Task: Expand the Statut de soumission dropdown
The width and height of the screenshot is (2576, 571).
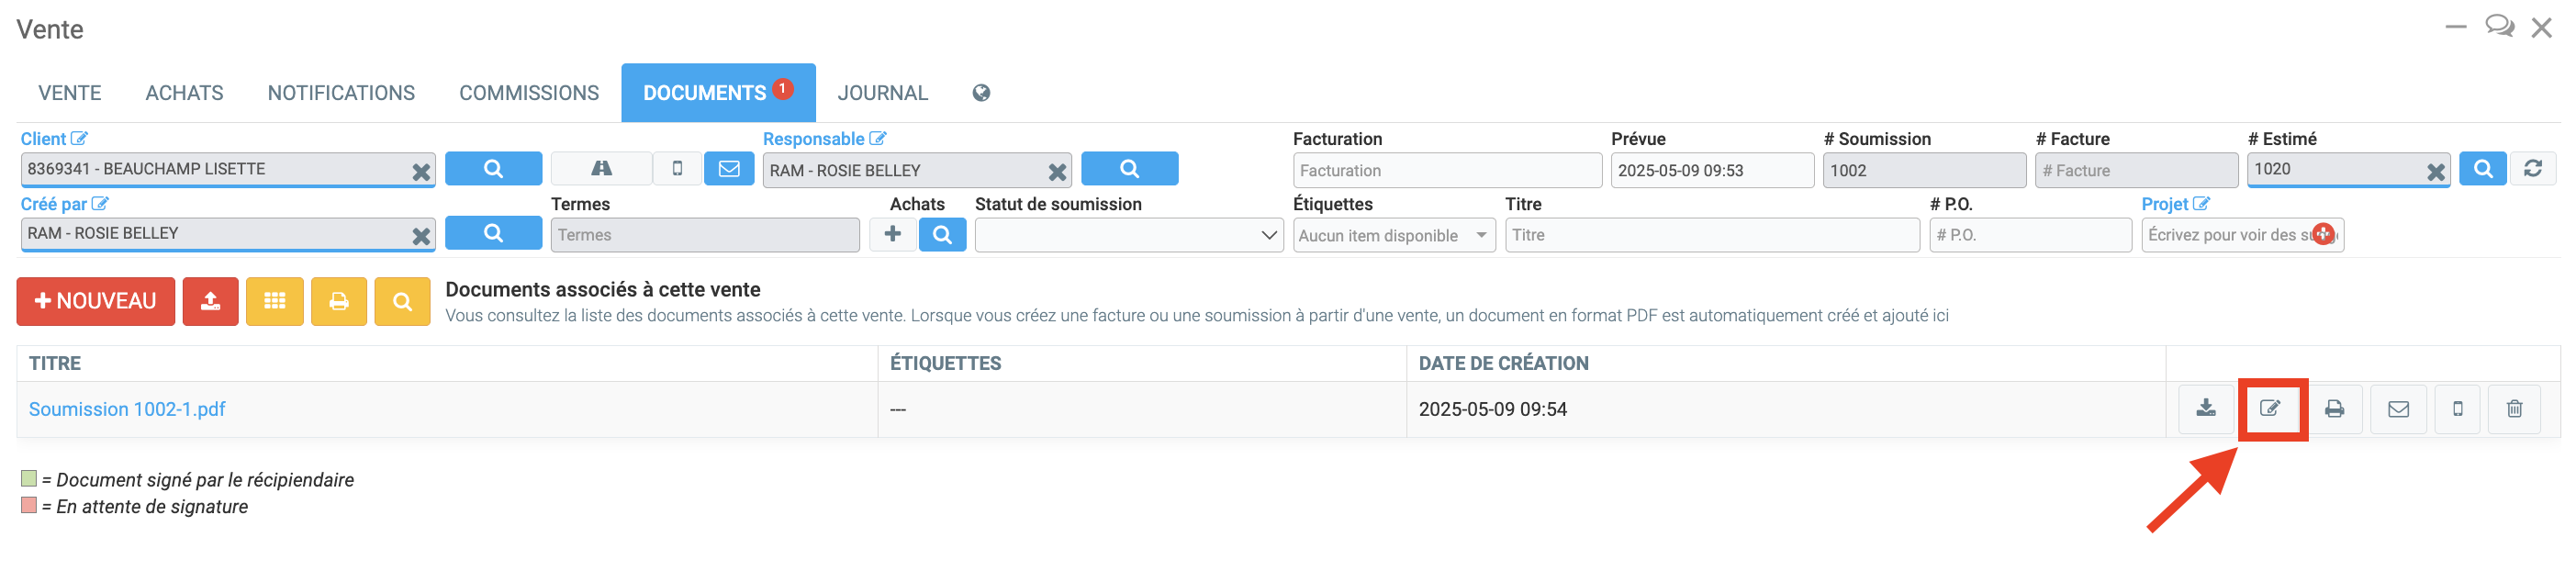Action: coord(1128,235)
